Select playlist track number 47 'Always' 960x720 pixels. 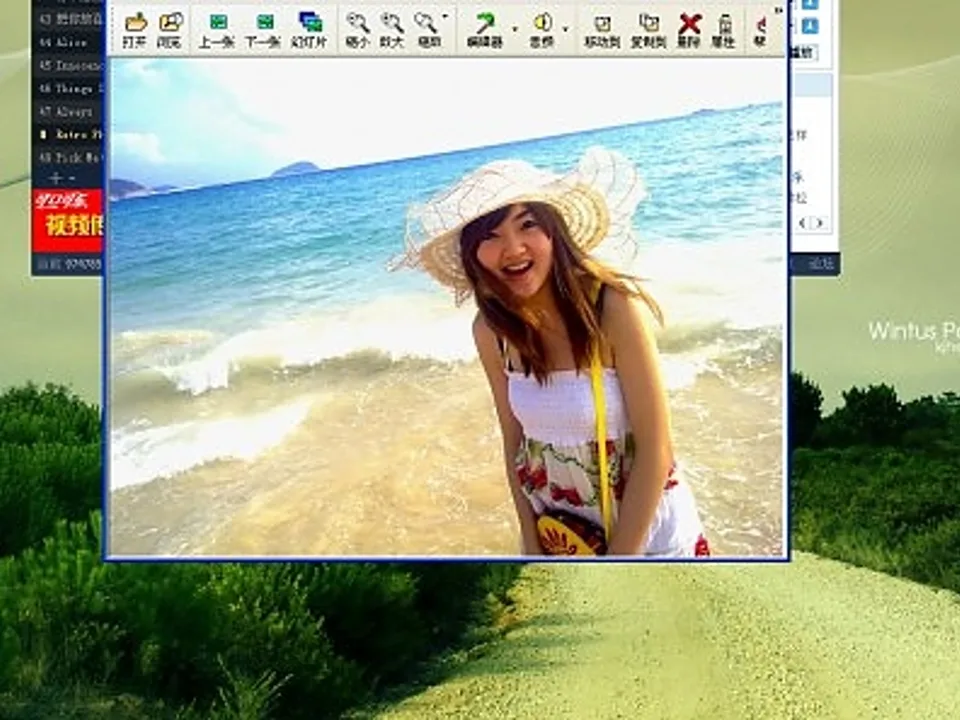click(70, 111)
